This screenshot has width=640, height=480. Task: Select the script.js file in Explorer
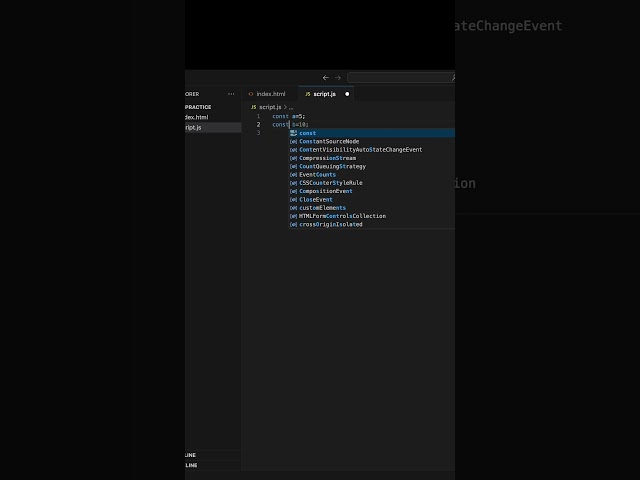coord(213,127)
